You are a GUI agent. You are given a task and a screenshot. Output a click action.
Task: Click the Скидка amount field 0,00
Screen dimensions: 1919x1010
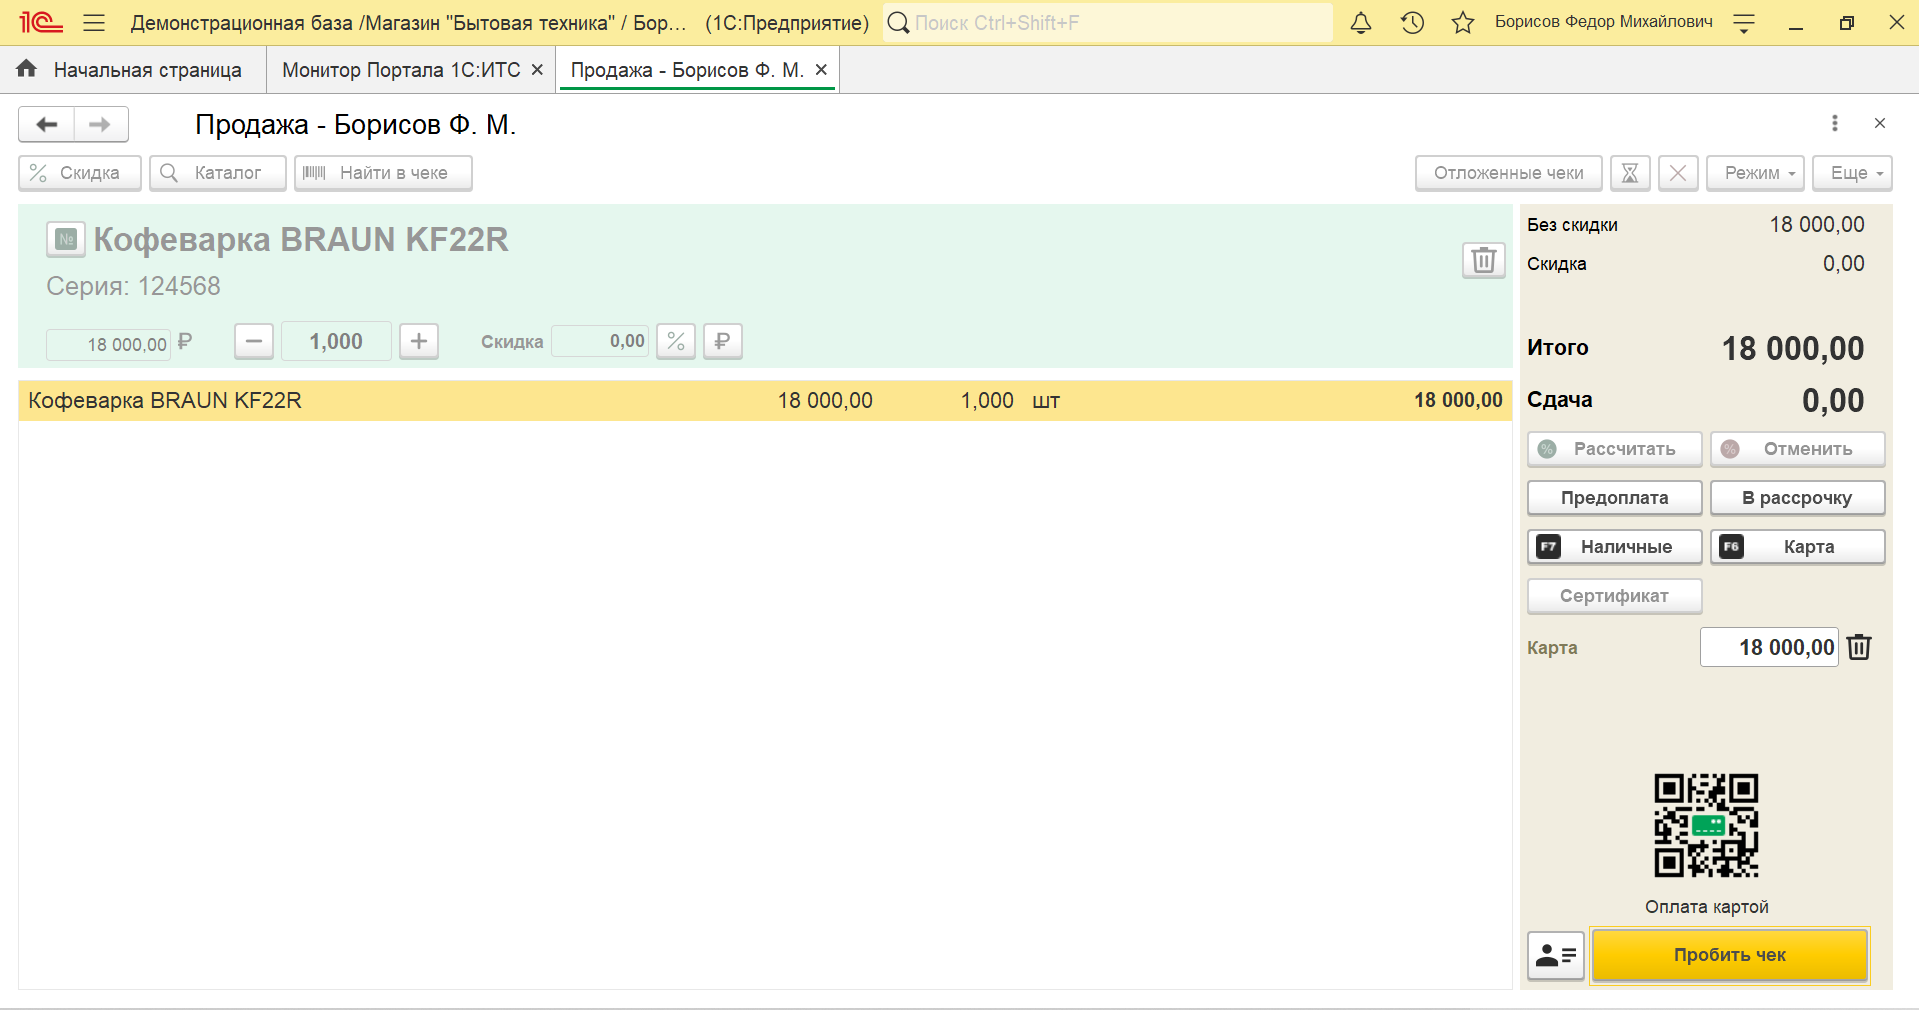pos(600,341)
